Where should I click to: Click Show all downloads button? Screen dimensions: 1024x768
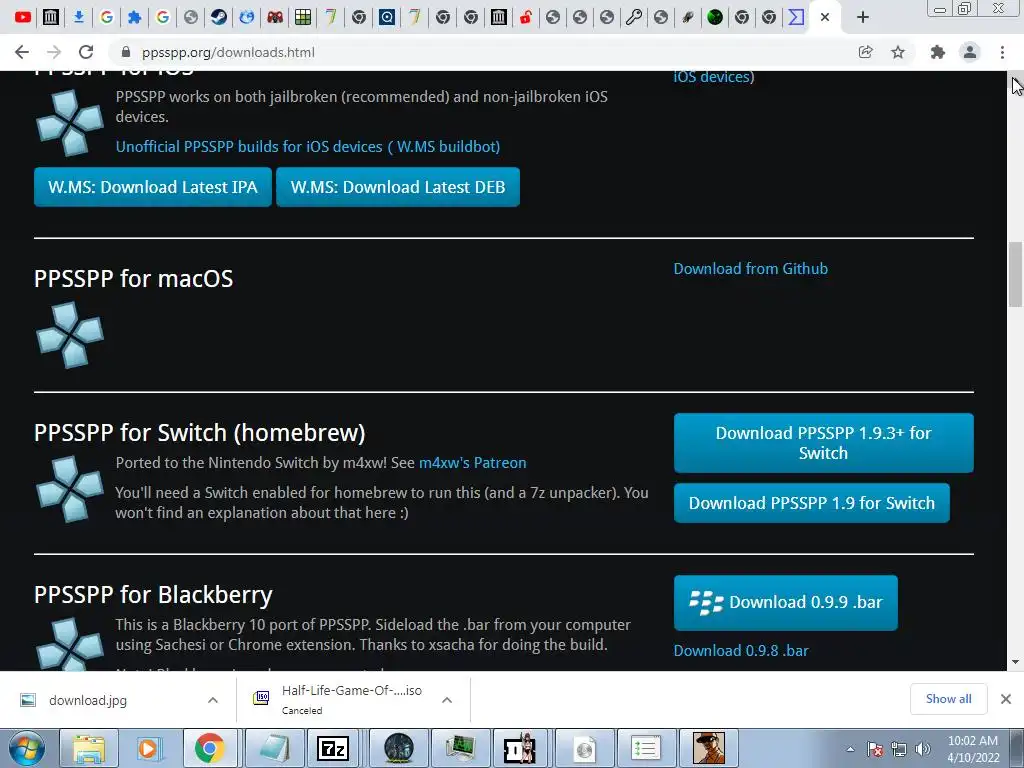[948, 699]
